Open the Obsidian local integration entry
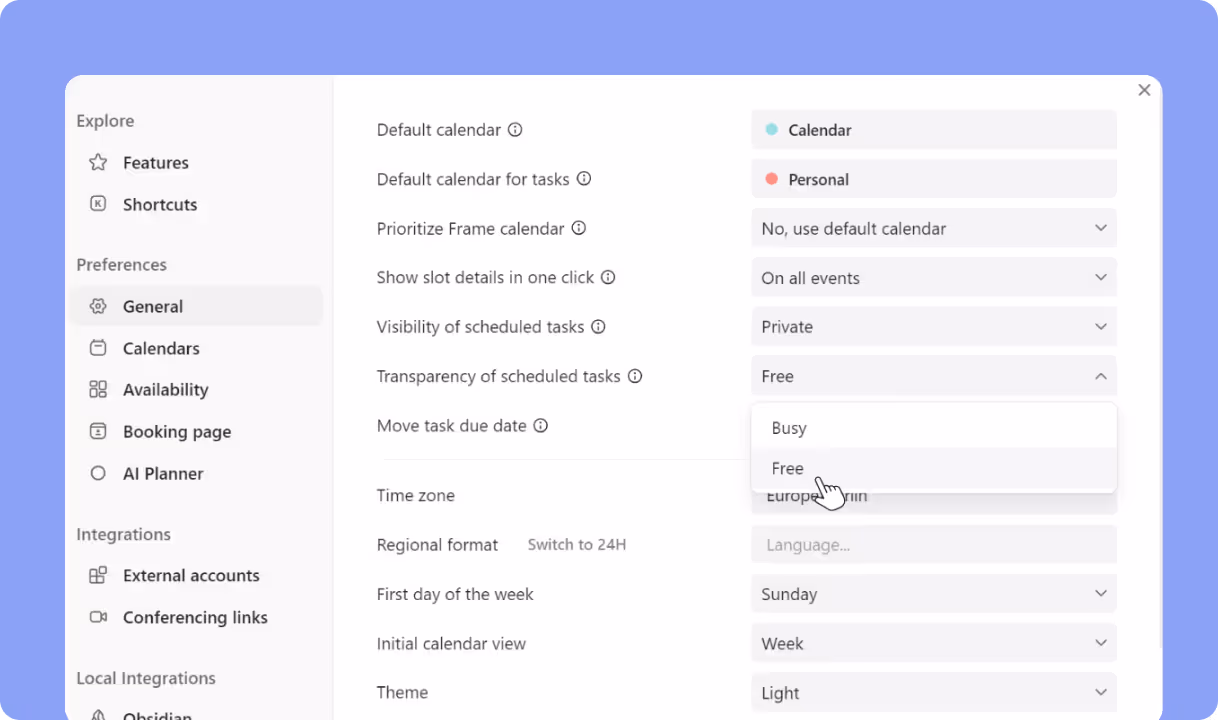1218x720 pixels. pyautogui.click(x=156, y=714)
